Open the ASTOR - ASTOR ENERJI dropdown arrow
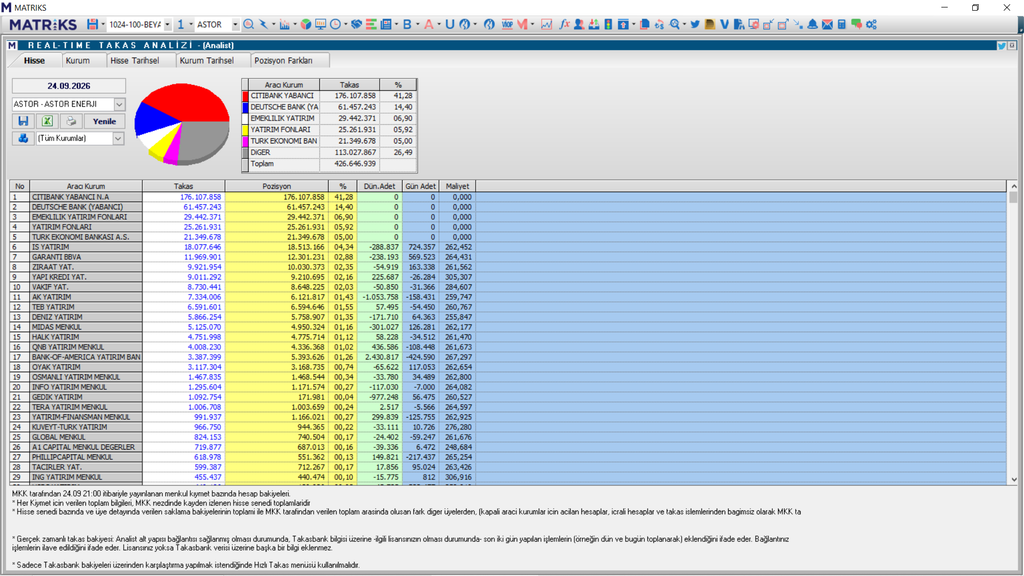 point(120,104)
